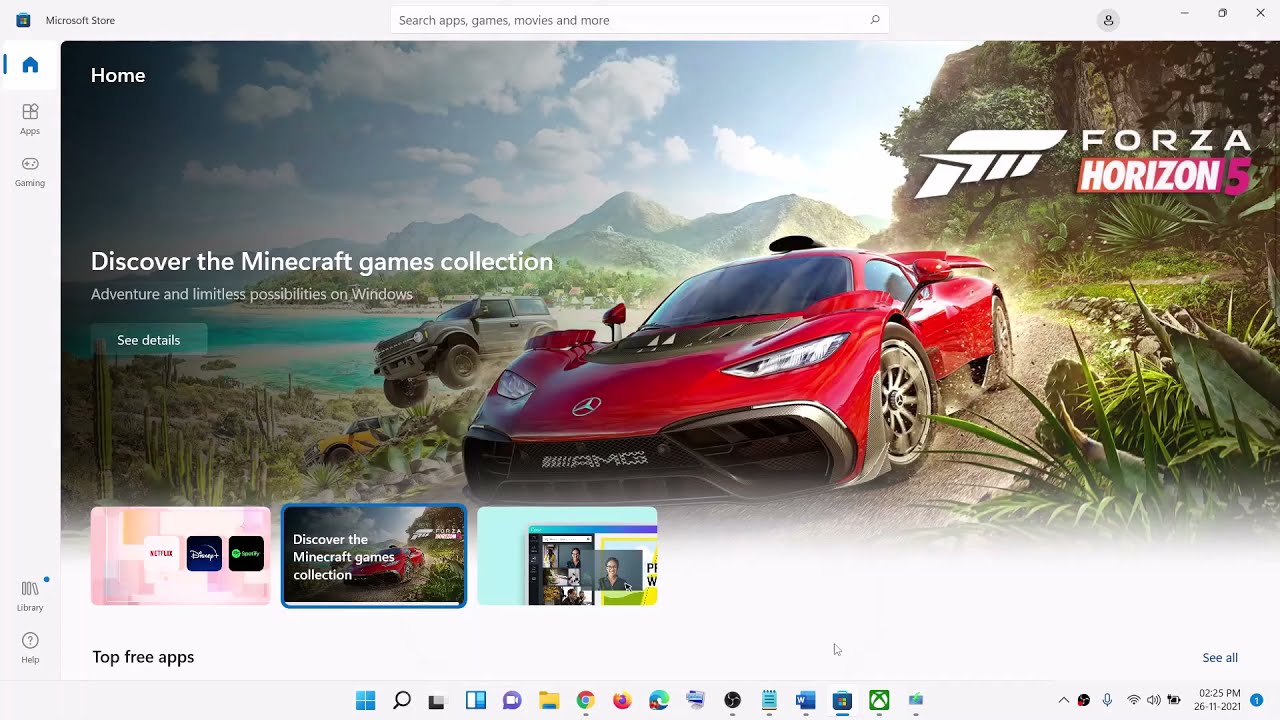
Task: Launch Google Chrome from taskbar
Action: [x=586, y=701]
